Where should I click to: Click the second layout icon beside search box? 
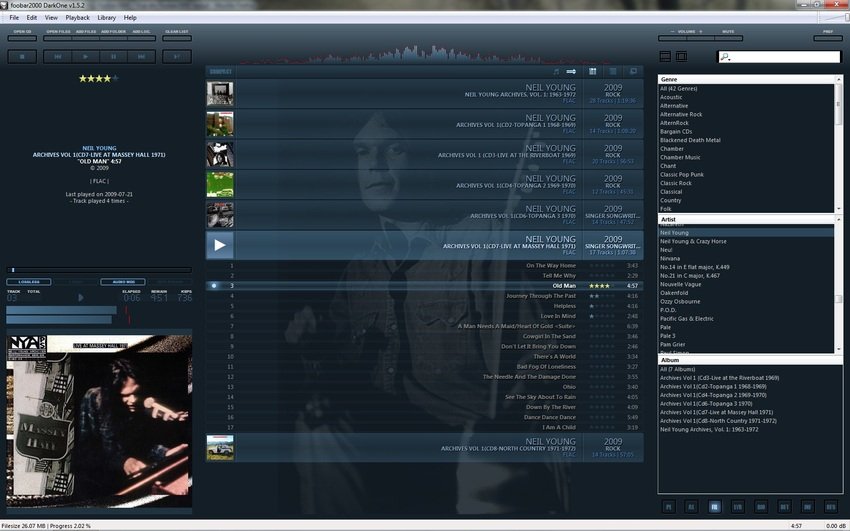[681, 56]
